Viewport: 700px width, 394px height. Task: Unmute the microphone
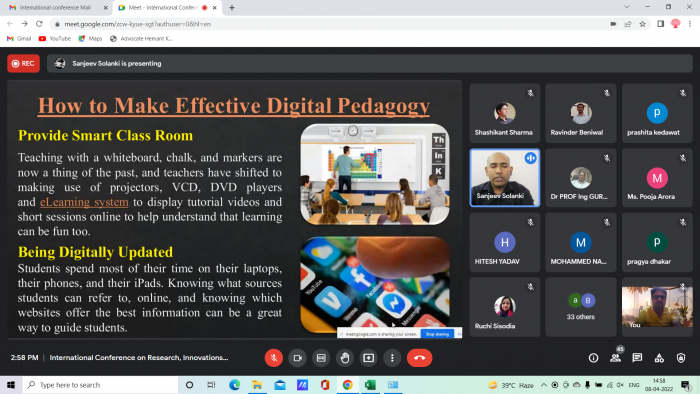point(274,358)
